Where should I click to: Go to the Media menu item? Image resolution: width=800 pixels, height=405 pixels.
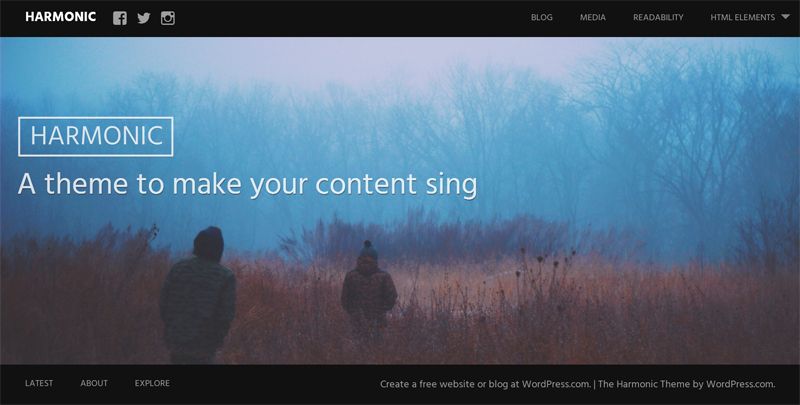tap(592, 17)
